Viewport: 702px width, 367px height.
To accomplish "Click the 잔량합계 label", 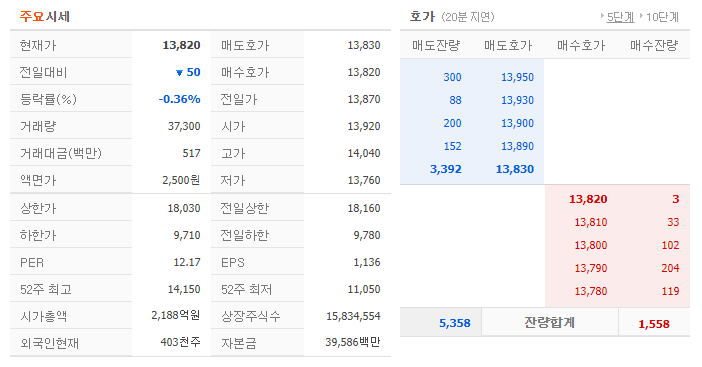I will pyautogui.click(x=549, y=322).
